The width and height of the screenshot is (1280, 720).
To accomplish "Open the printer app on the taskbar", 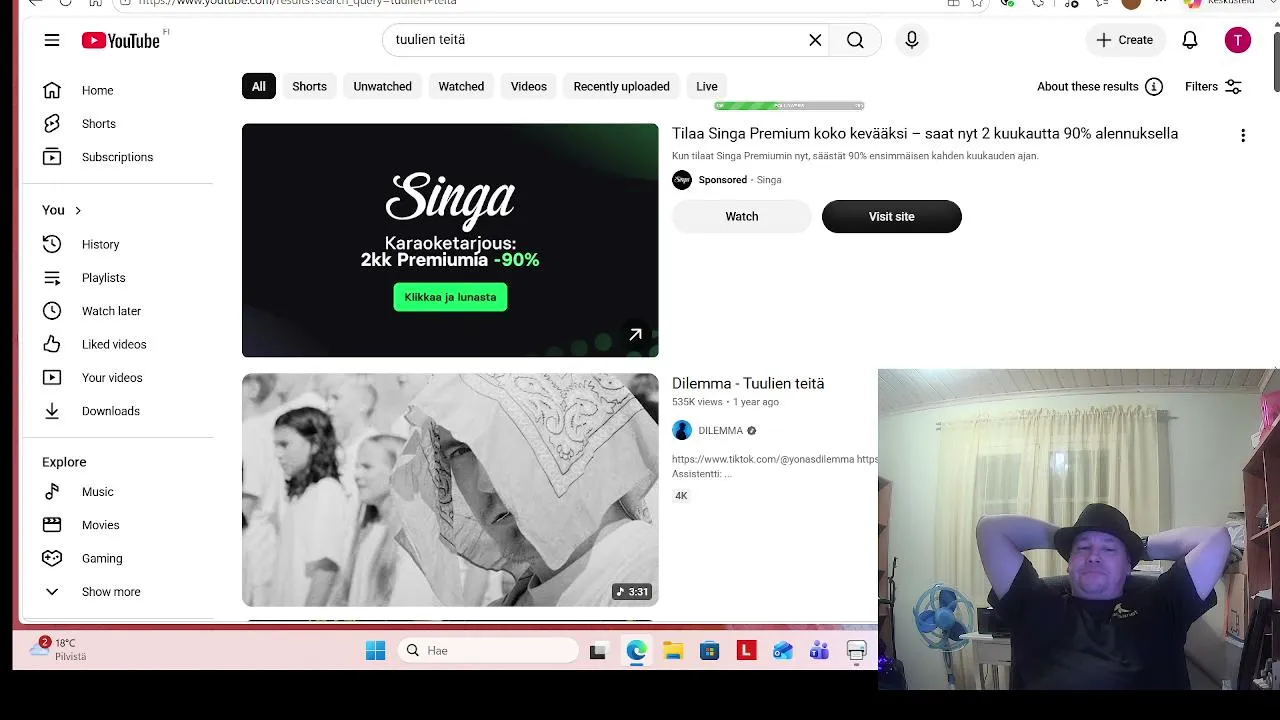I will pyautogui.click(x=856, y=651).
